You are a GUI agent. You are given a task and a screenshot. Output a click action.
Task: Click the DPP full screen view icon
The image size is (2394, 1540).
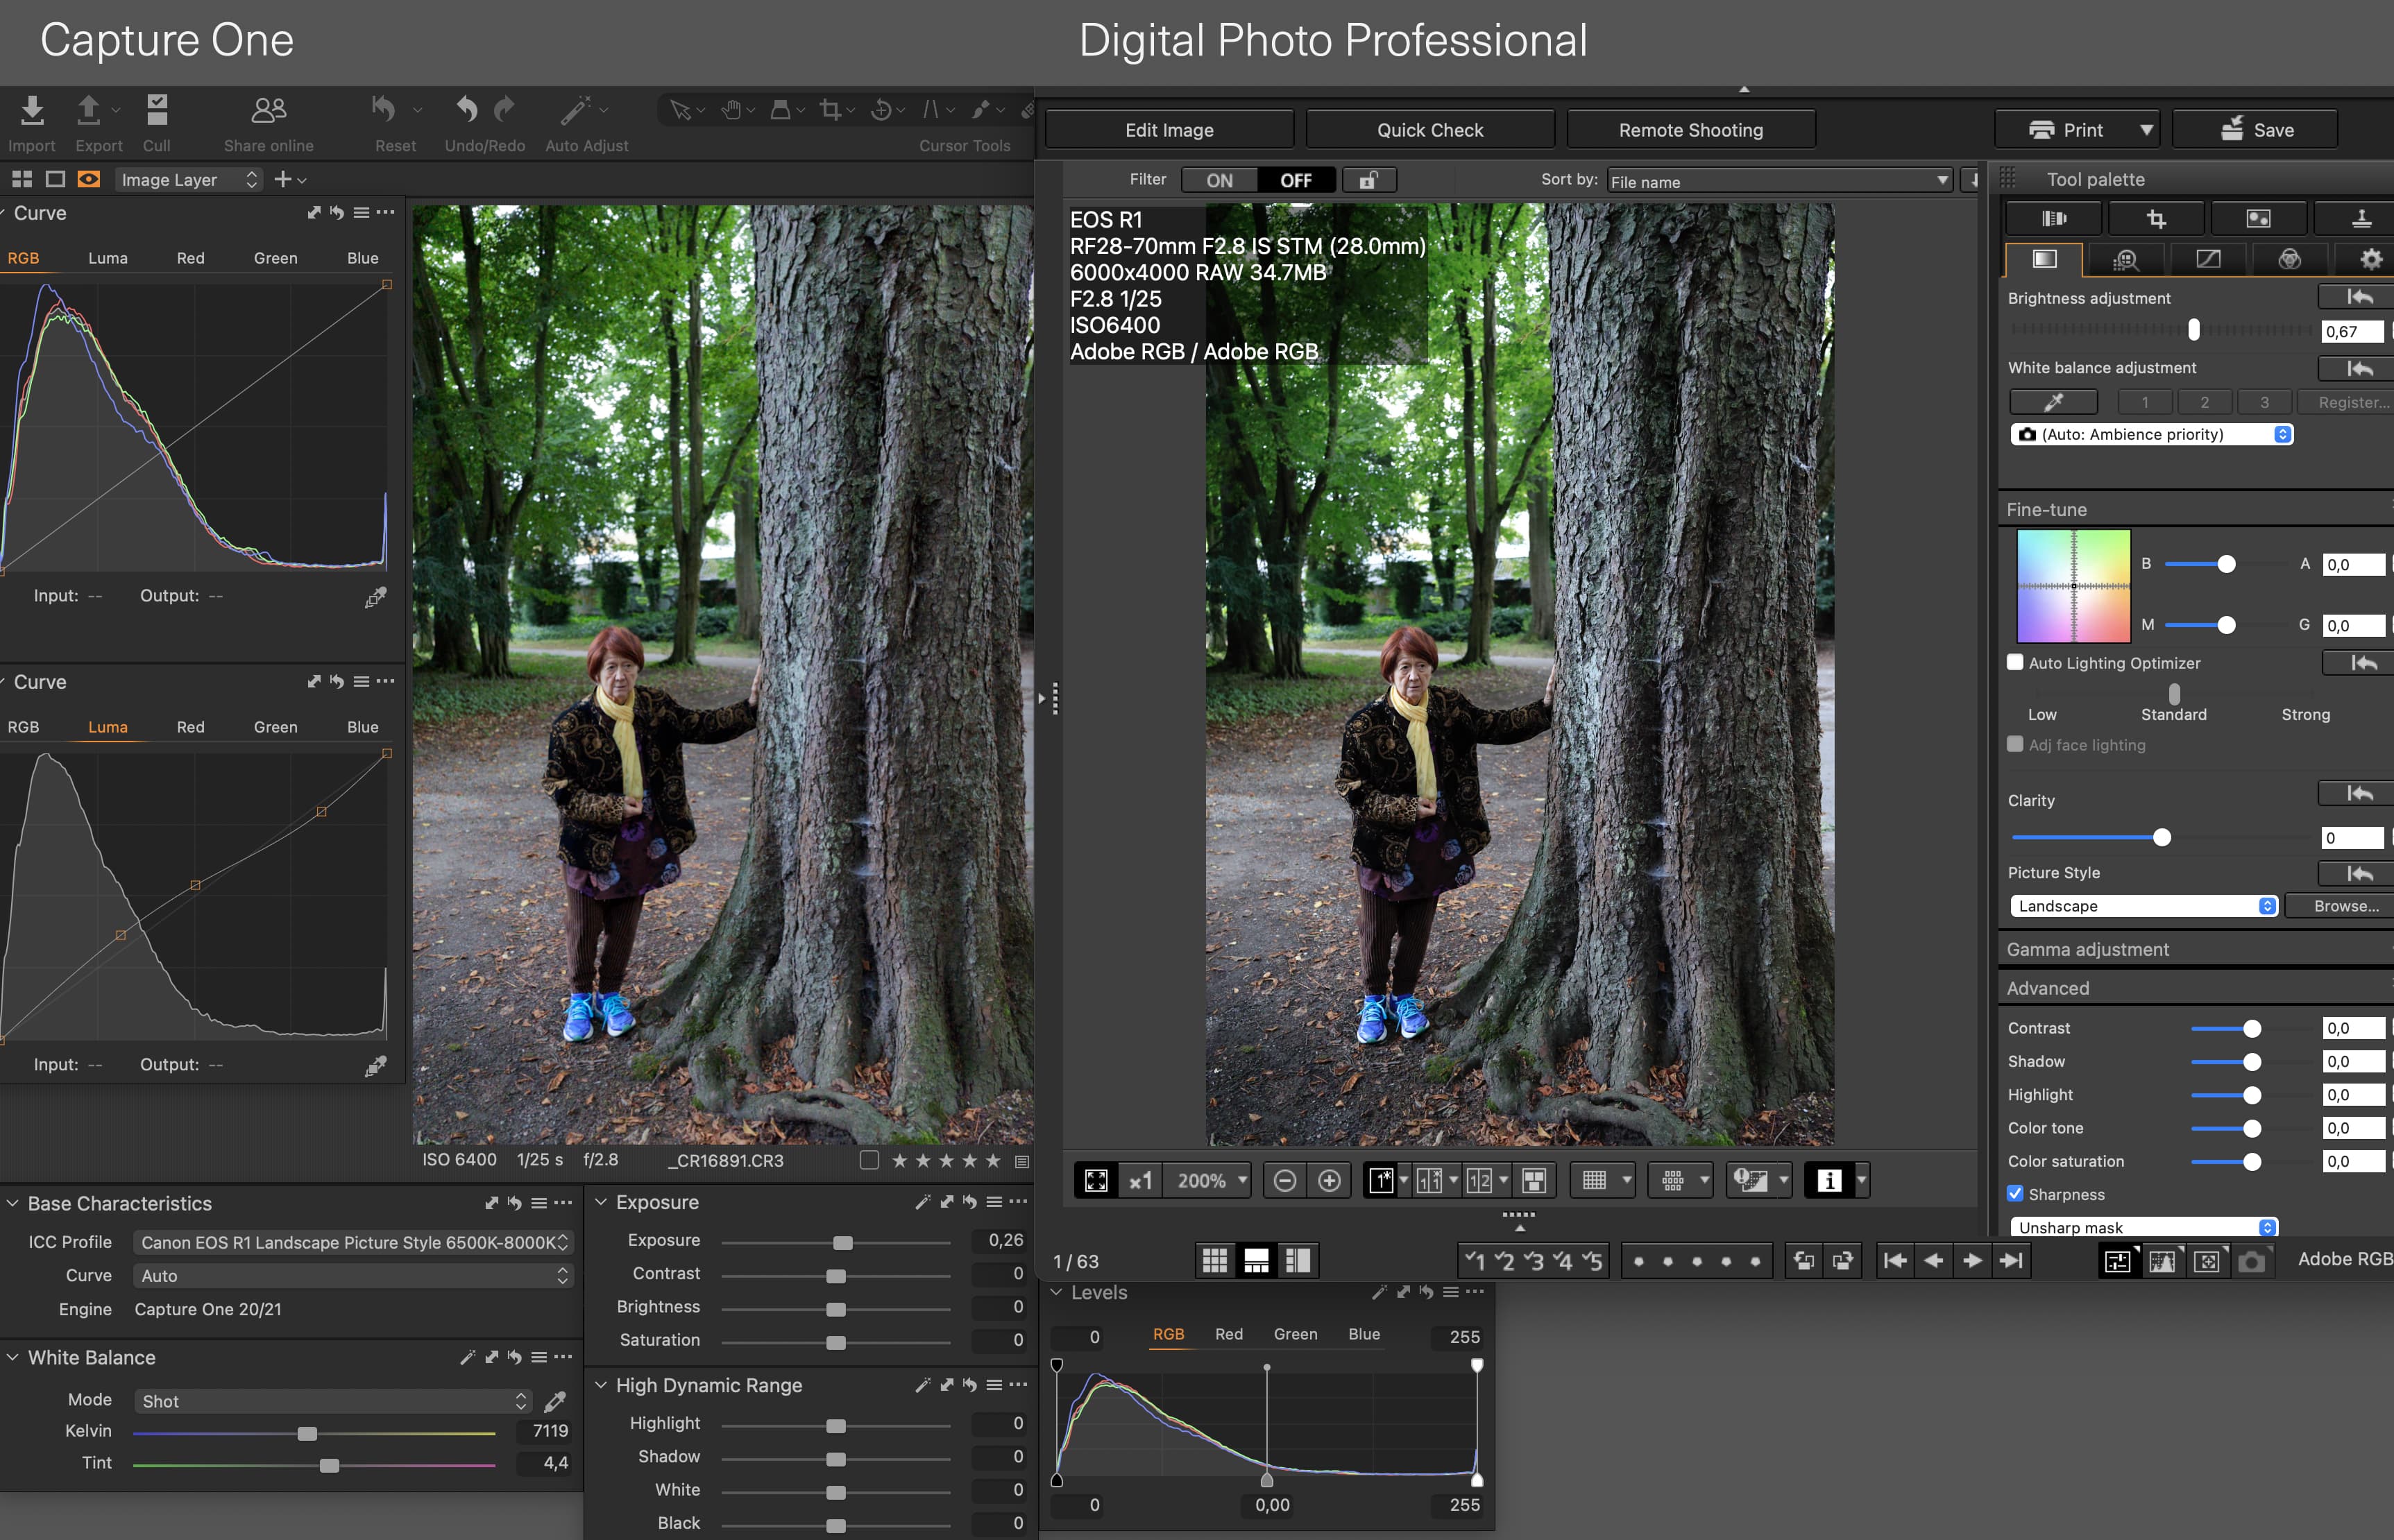1095,1180
